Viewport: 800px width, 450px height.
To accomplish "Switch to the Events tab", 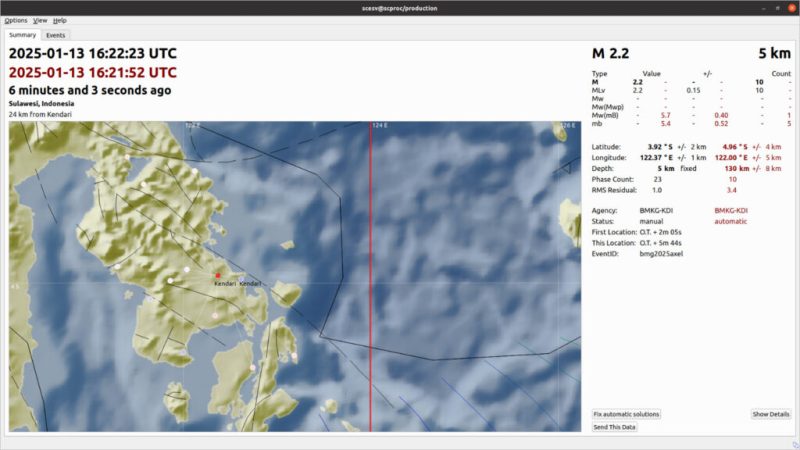I will click(x=55, y=35).
